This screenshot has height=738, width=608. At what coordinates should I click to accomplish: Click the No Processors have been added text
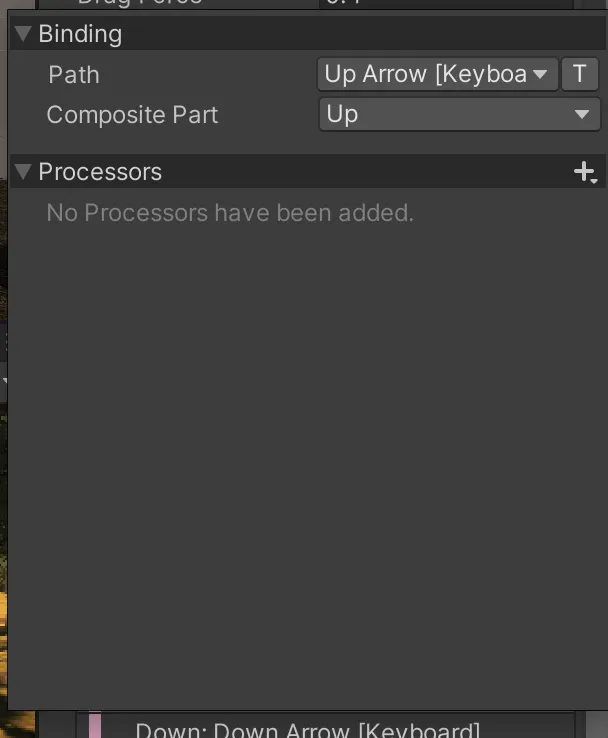230,213
